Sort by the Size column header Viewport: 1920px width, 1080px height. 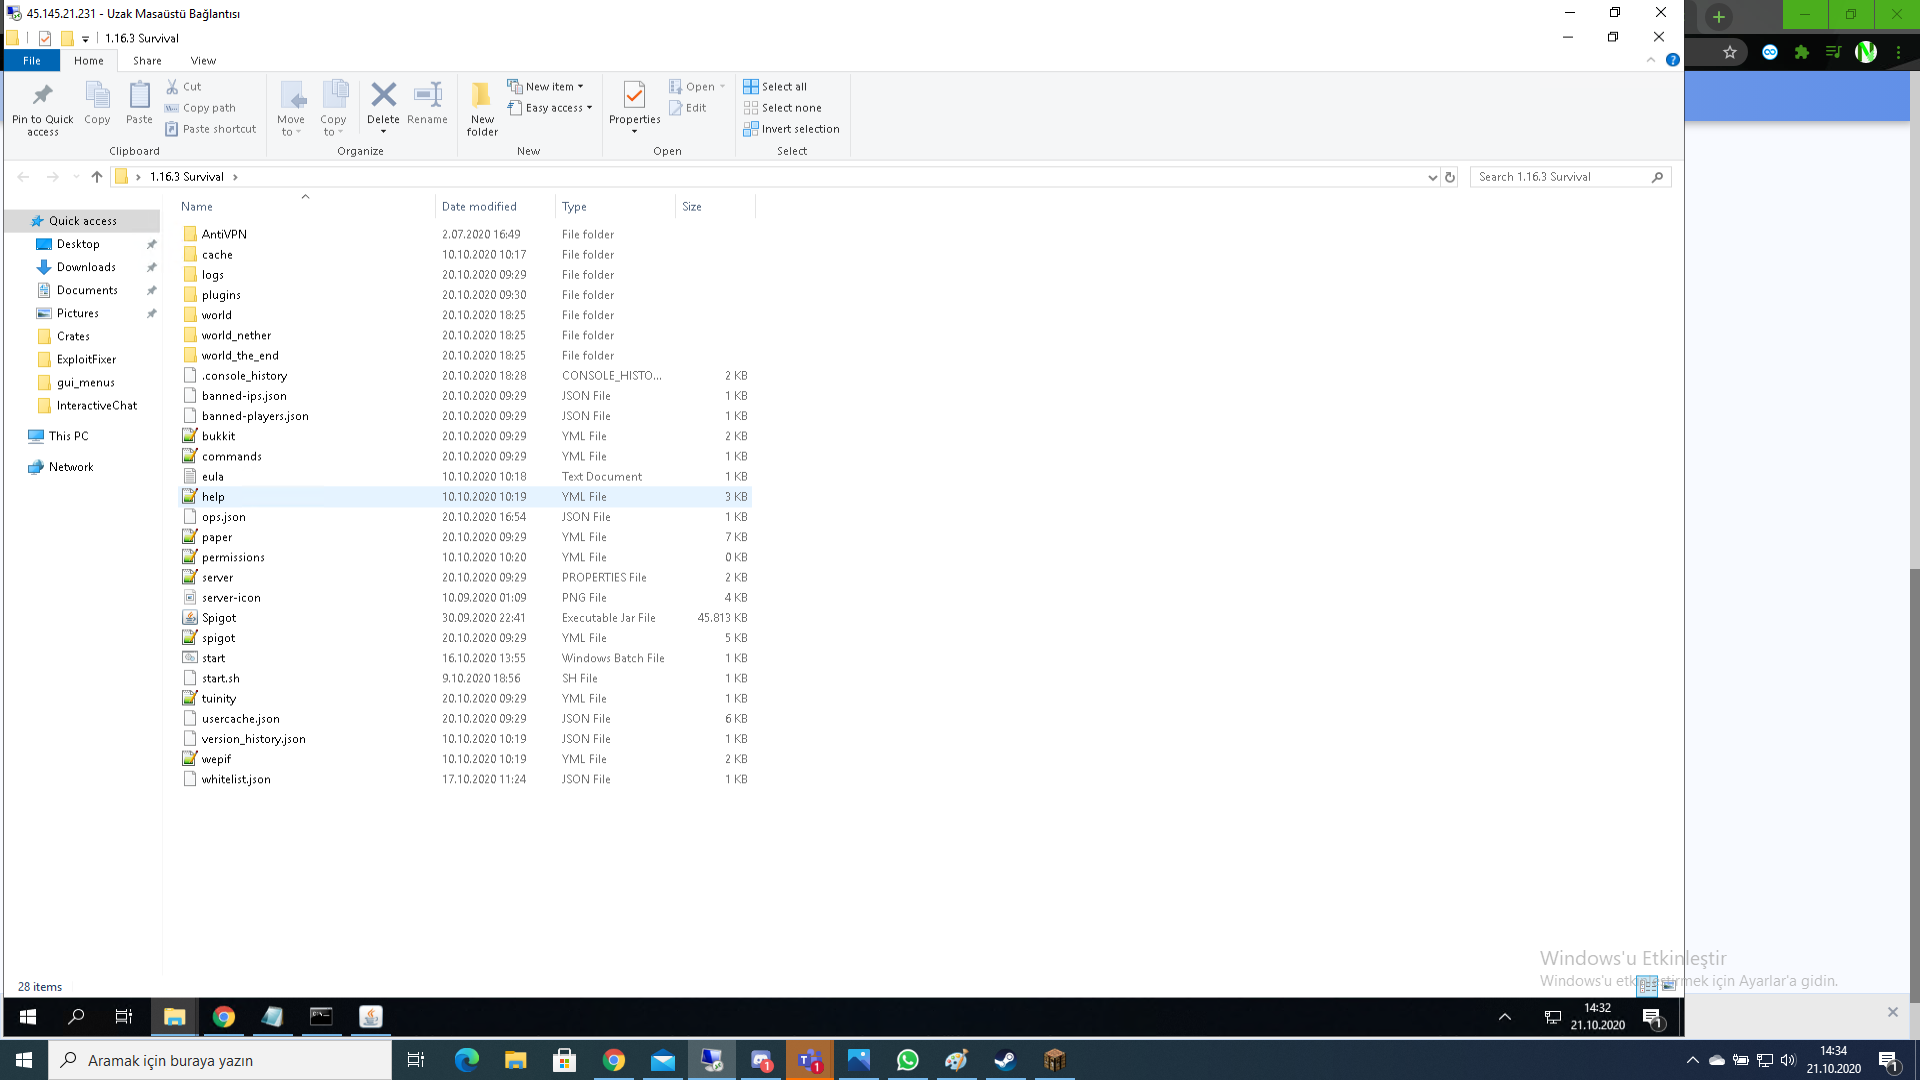pyautogui.click(x=716, y=207)
